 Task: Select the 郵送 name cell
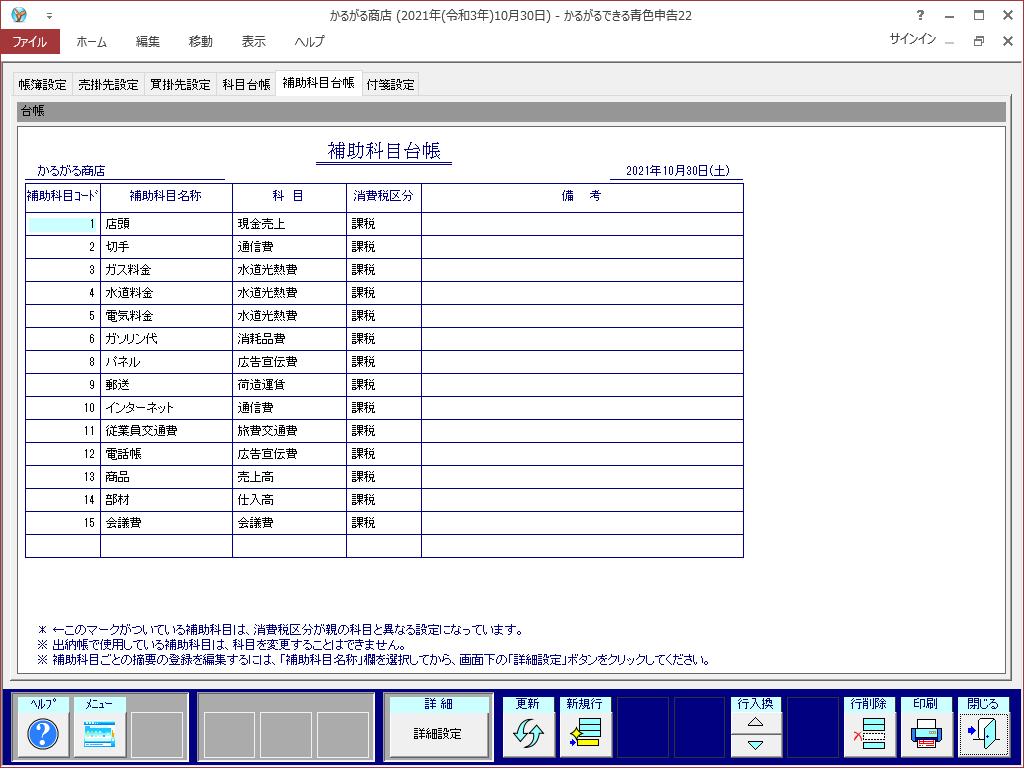click(167, 385)
